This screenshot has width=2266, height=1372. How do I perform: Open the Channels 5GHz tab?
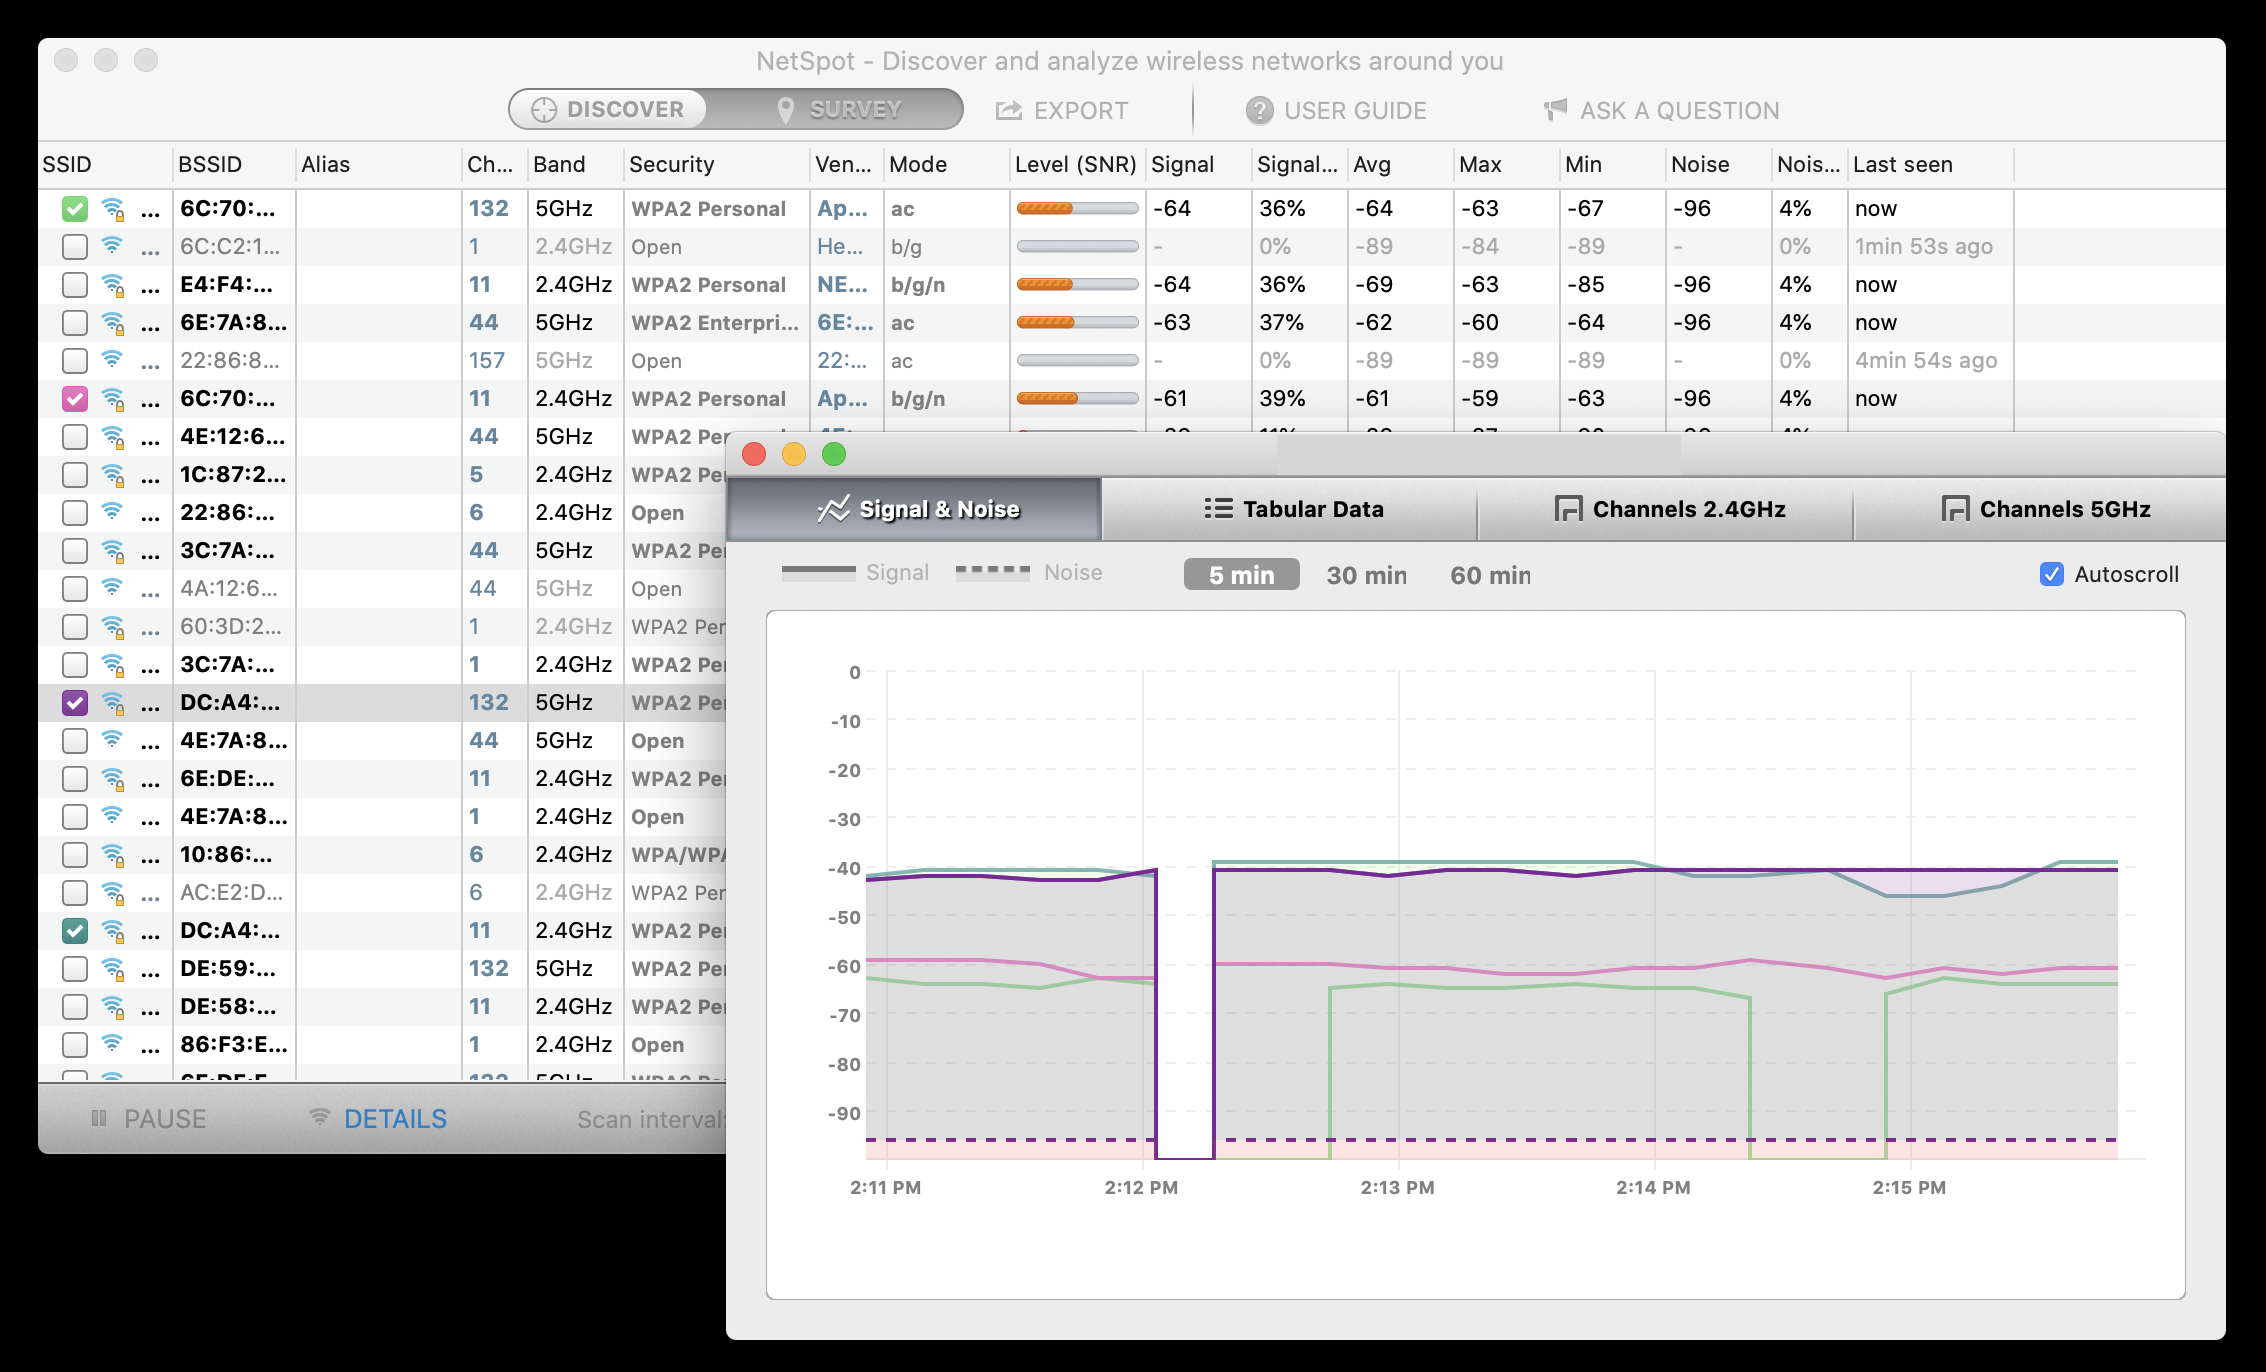point(2040,509)
